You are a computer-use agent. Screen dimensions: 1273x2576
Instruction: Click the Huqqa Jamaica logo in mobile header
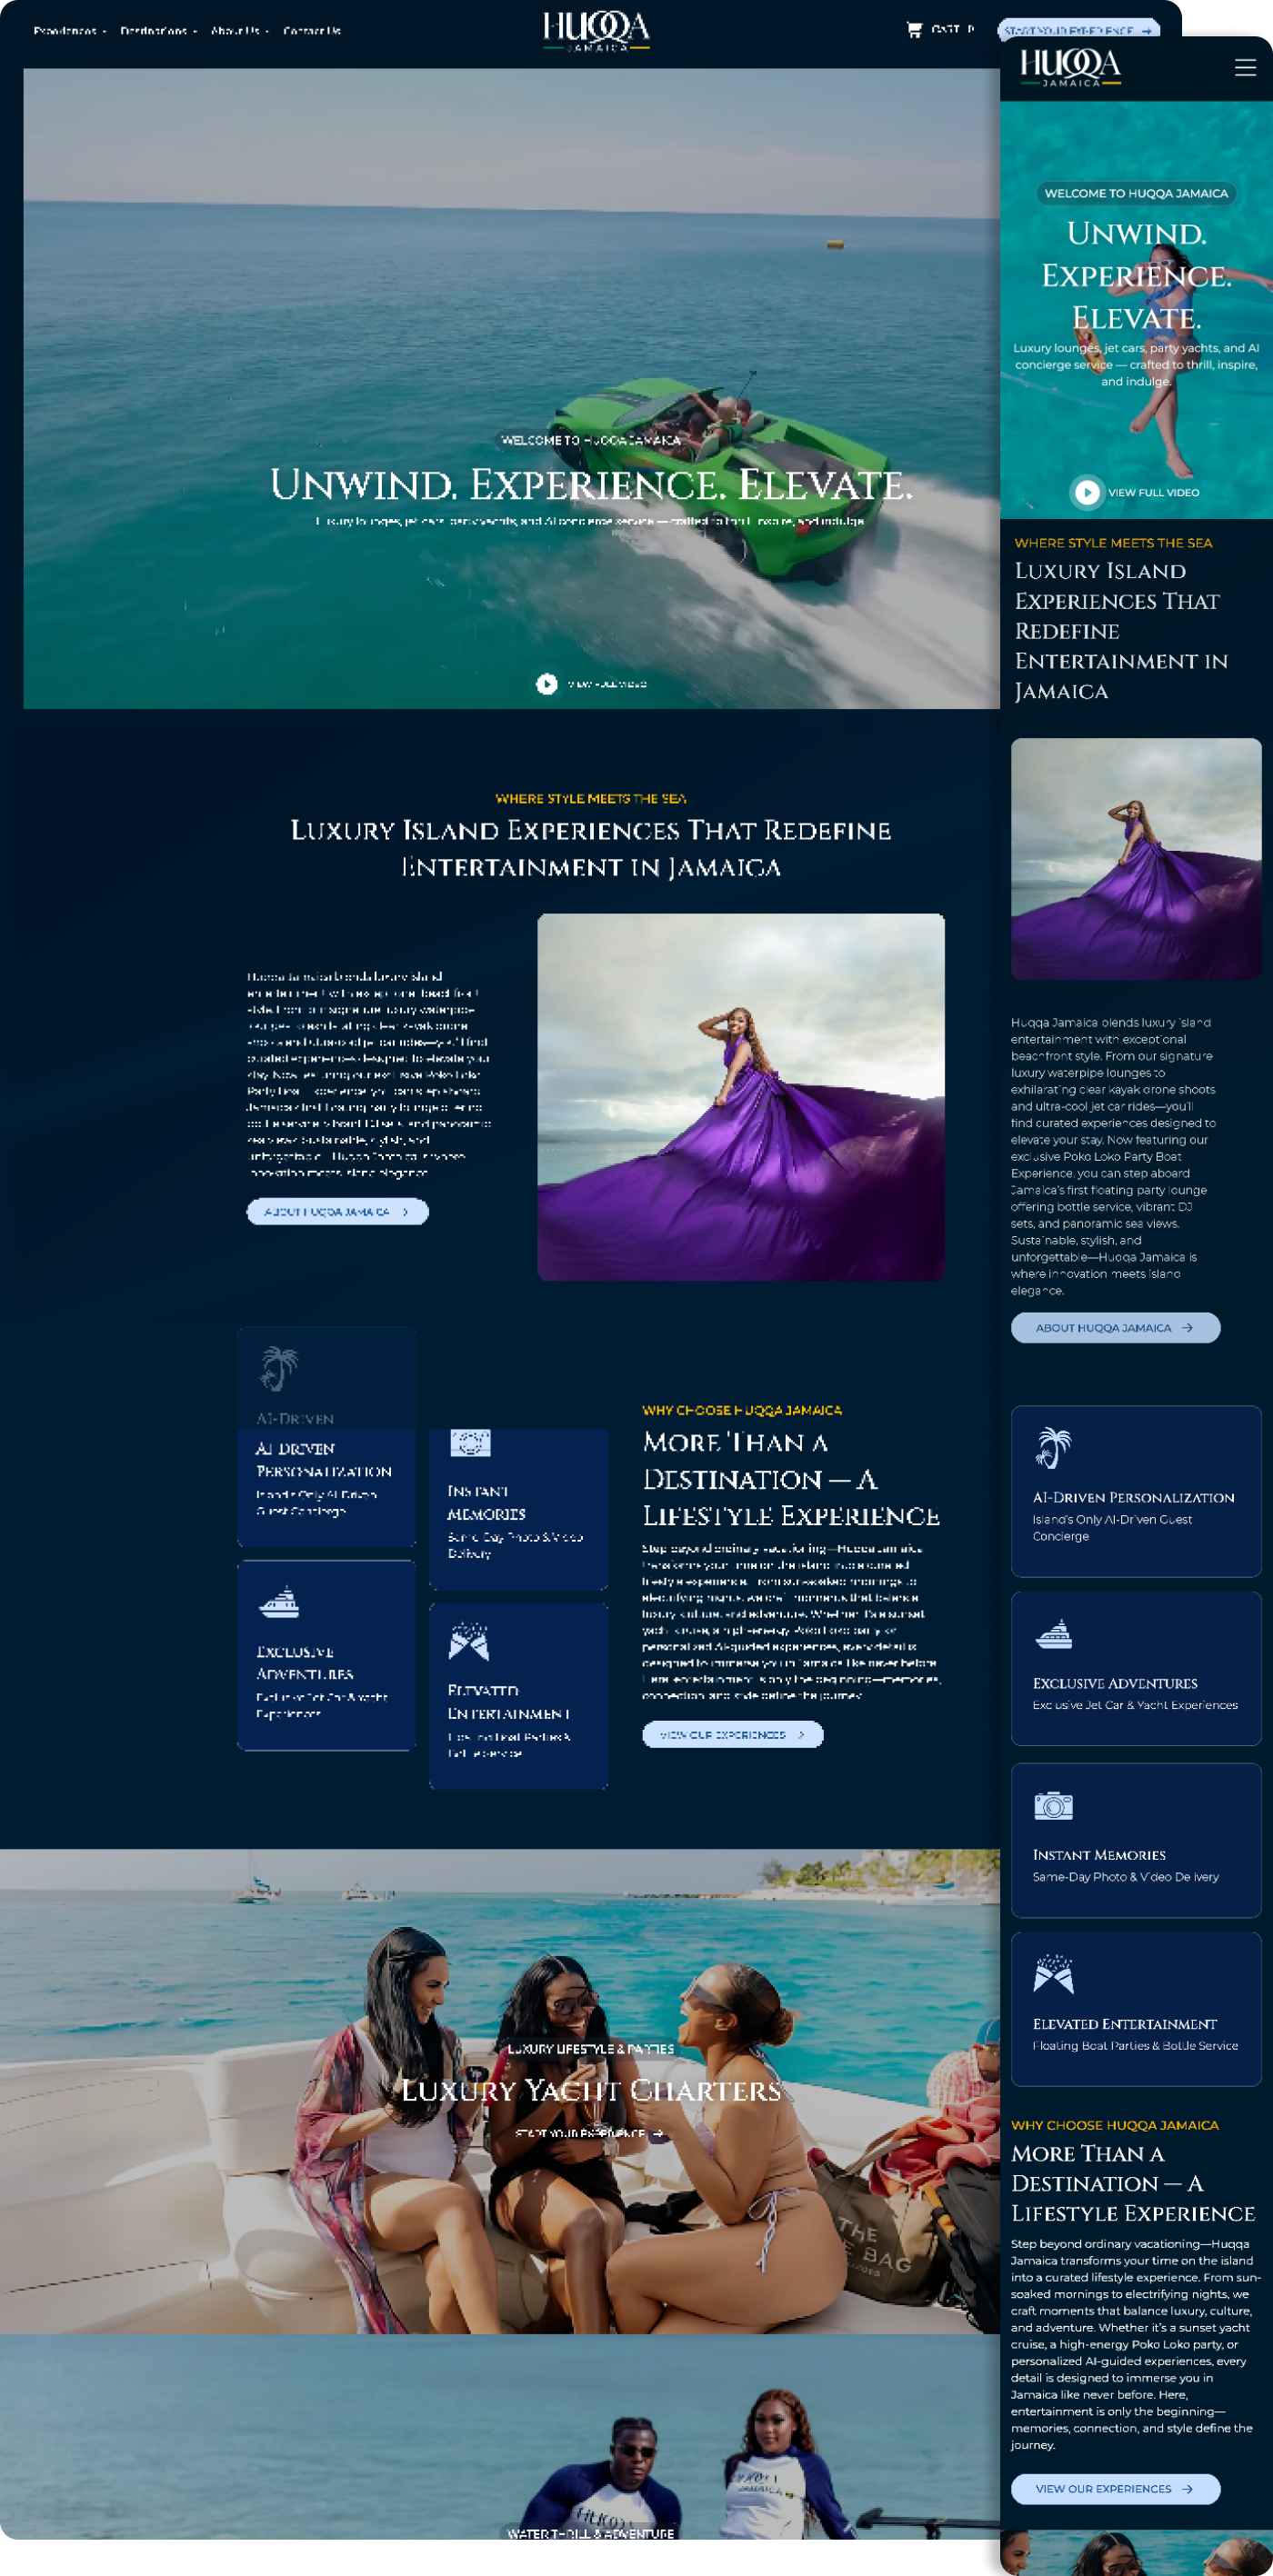coord(1070,67)
